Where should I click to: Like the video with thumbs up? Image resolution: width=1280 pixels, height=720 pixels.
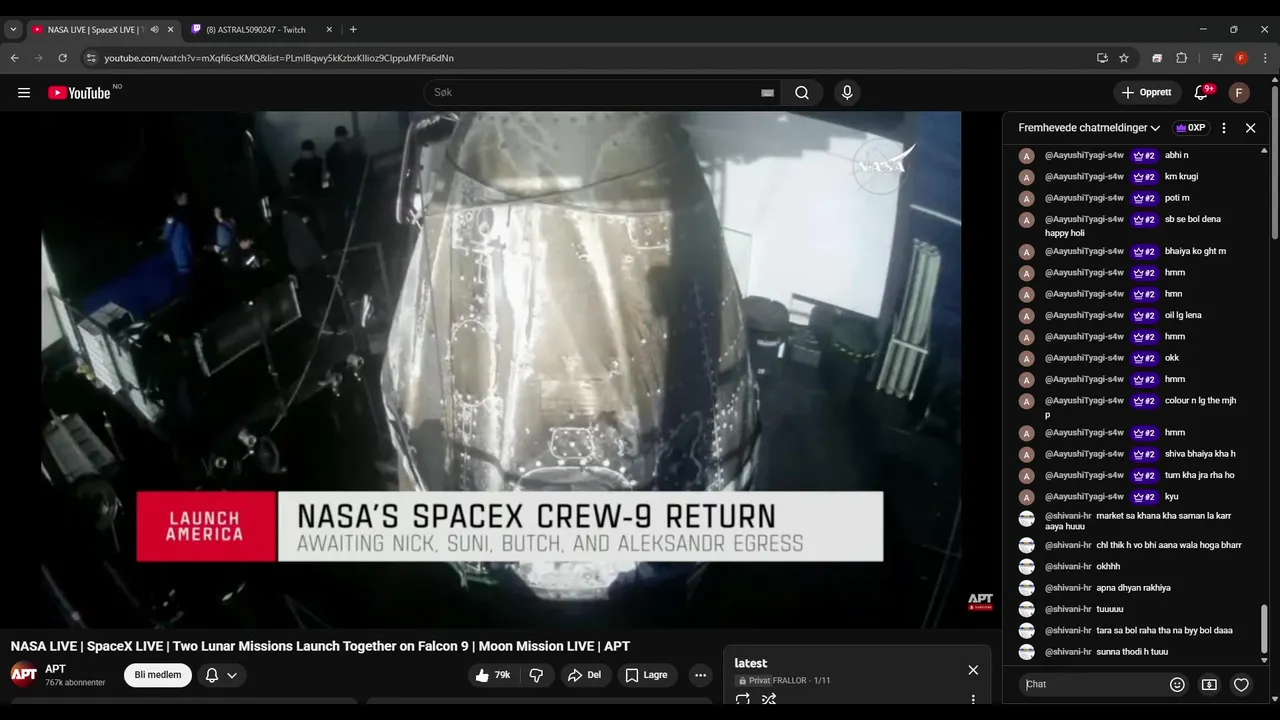pos(493,675)
